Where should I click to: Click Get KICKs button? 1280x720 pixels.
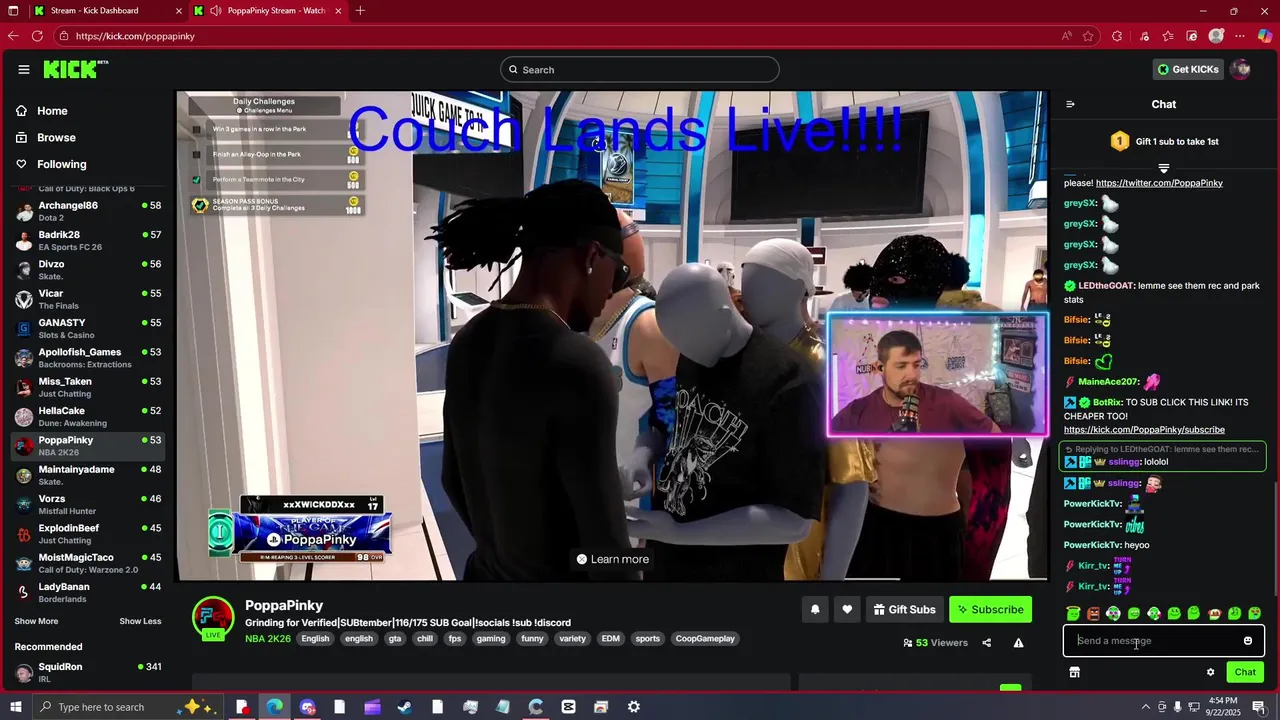(1188, 69)
